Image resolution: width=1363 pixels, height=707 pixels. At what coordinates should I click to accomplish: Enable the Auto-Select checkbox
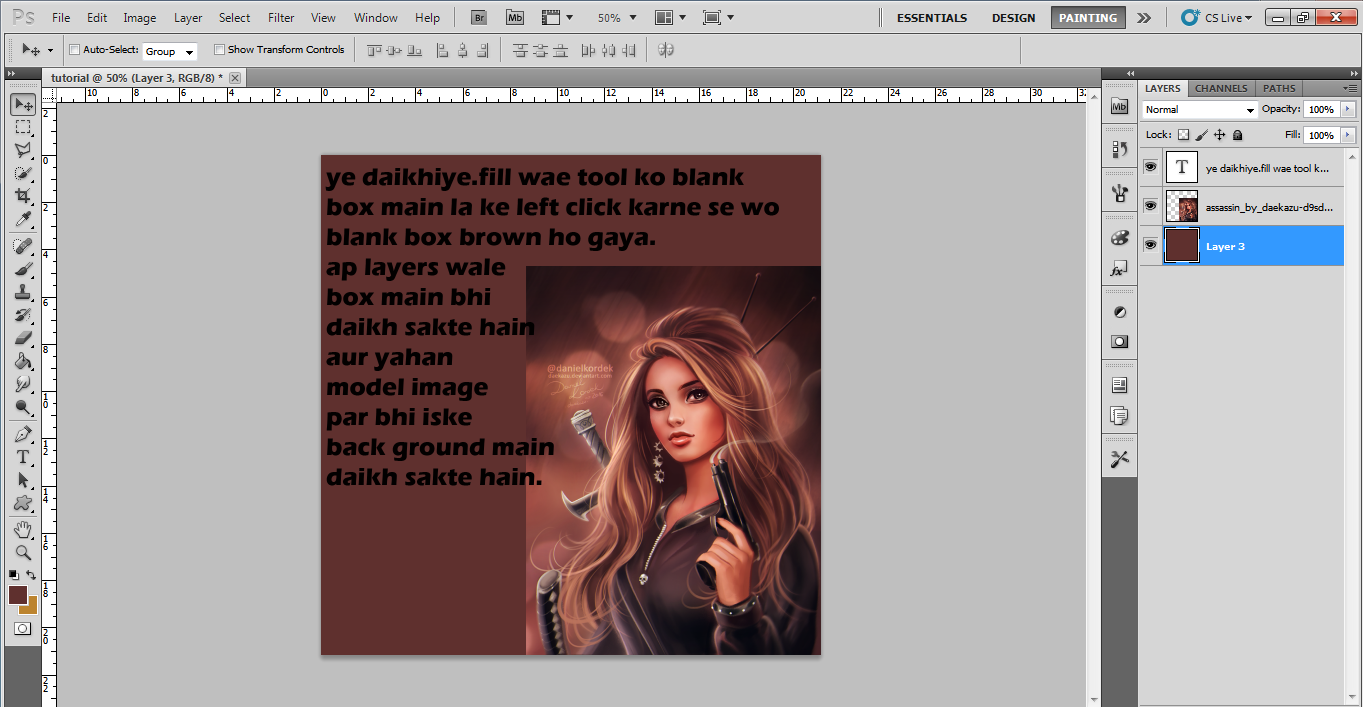click(x=74, y=49)
